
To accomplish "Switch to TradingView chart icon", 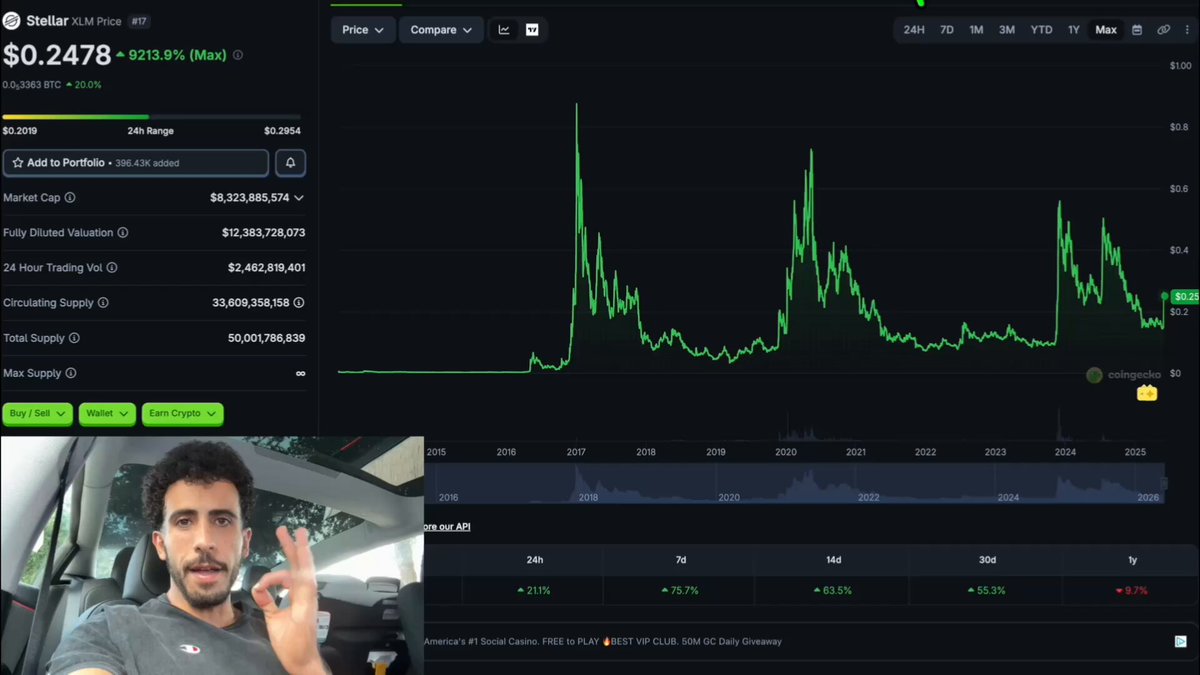I will [x=532, y=30].
